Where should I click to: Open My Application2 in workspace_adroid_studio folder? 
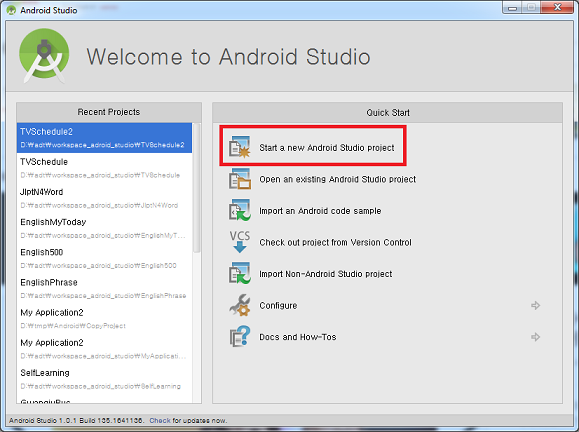coord(105,349)
